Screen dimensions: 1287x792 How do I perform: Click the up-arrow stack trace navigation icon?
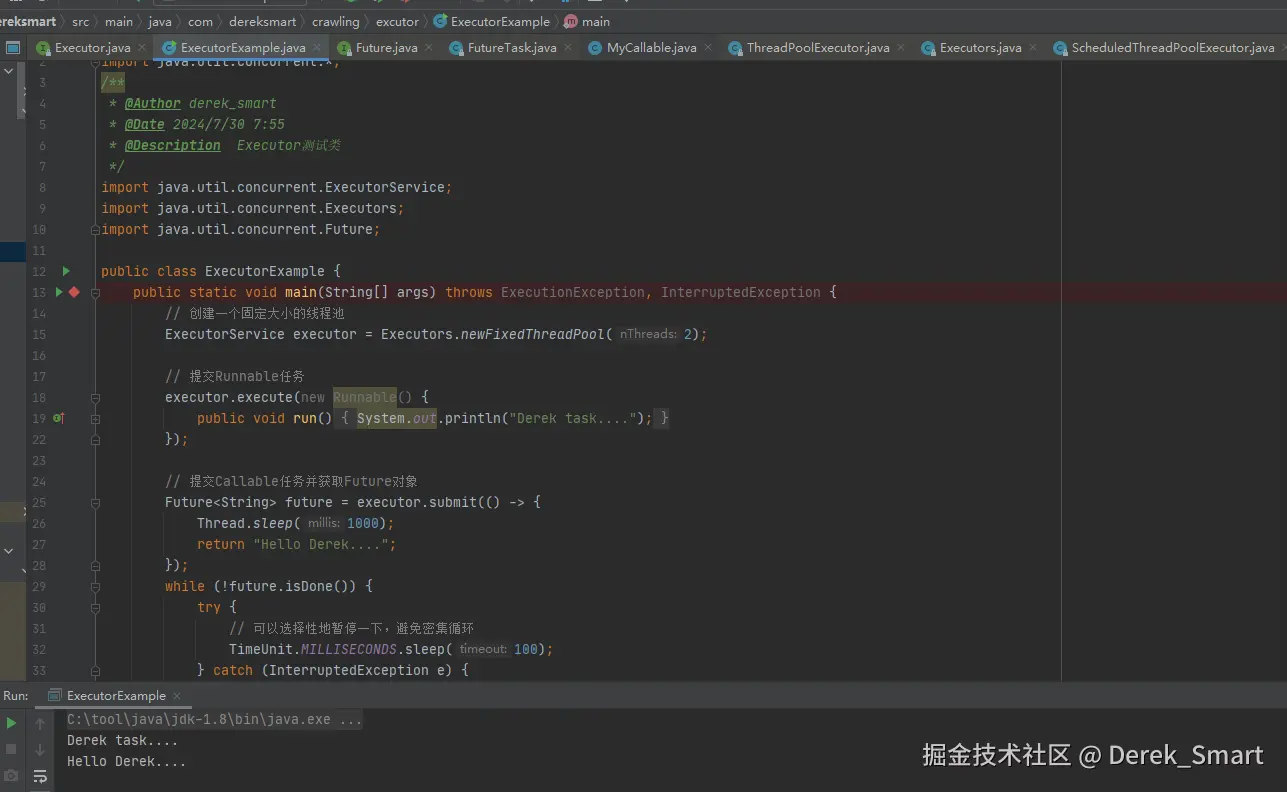(40, 722)
